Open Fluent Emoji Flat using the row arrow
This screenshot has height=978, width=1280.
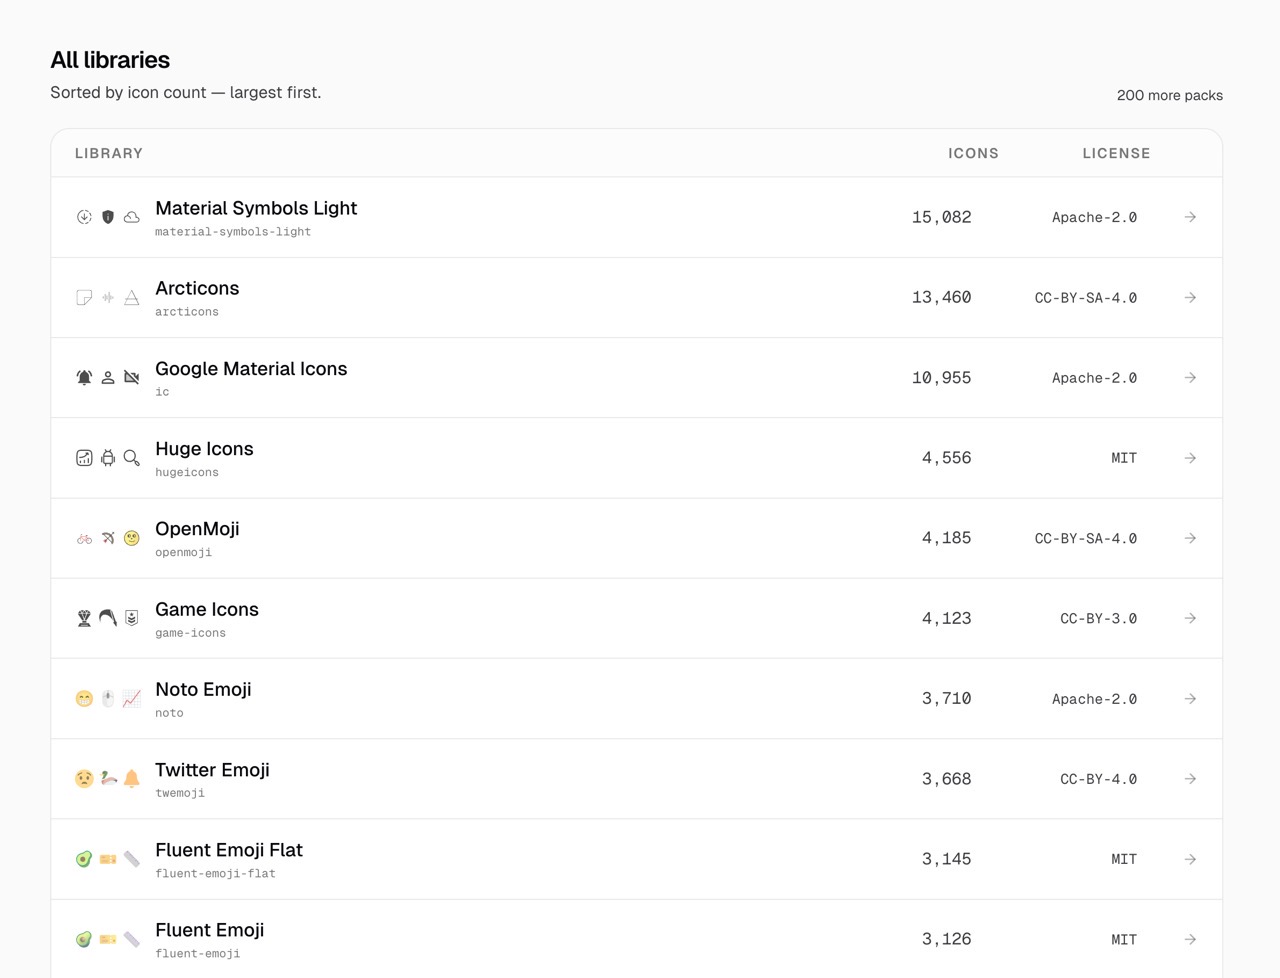coord(1190,859)
